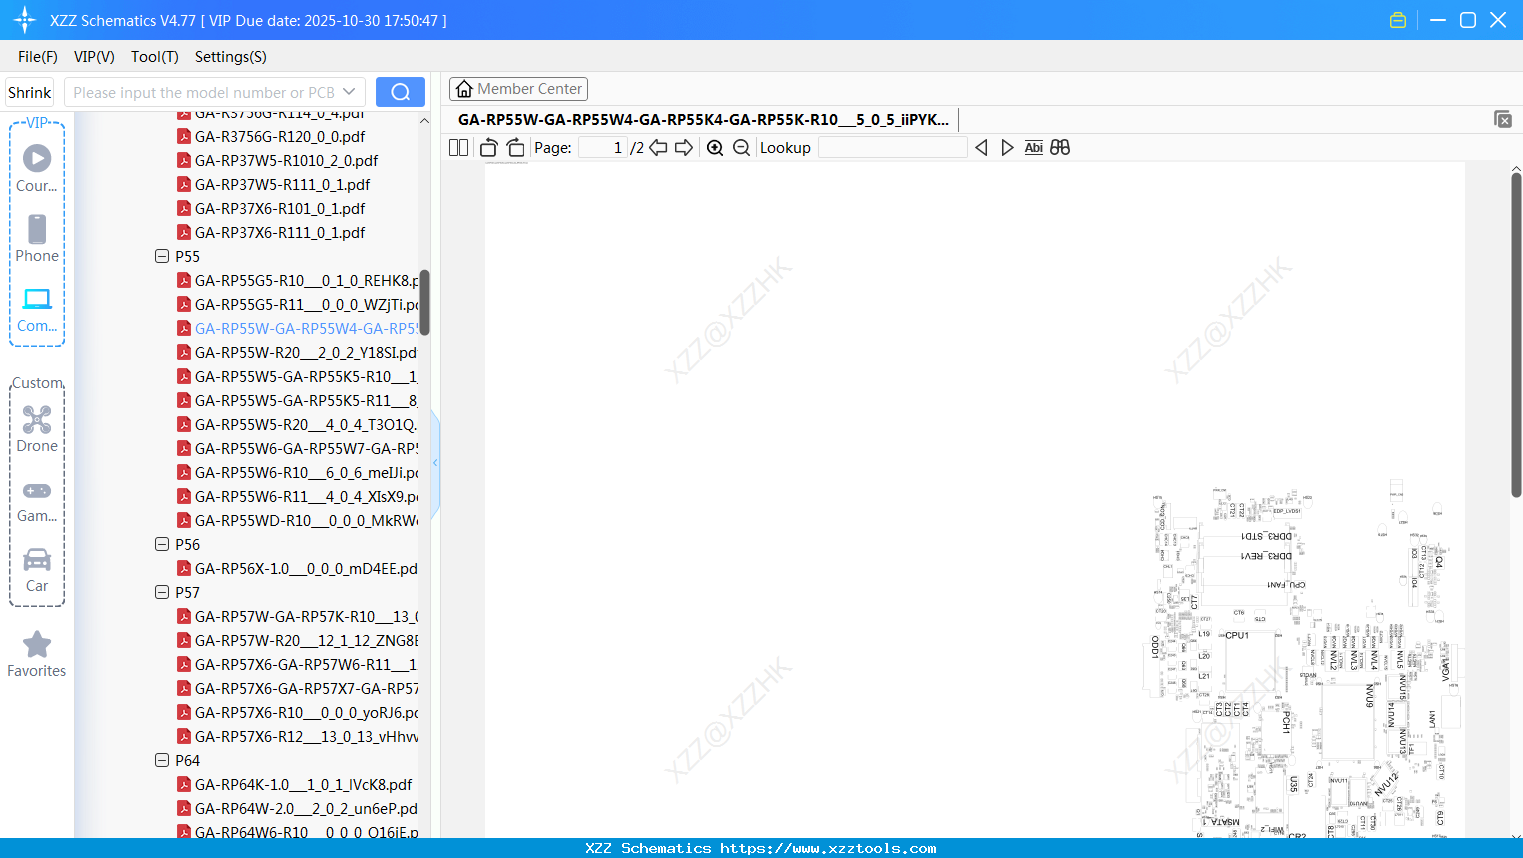
Task: Collapse the P55 folder
Action: [162, 256]
